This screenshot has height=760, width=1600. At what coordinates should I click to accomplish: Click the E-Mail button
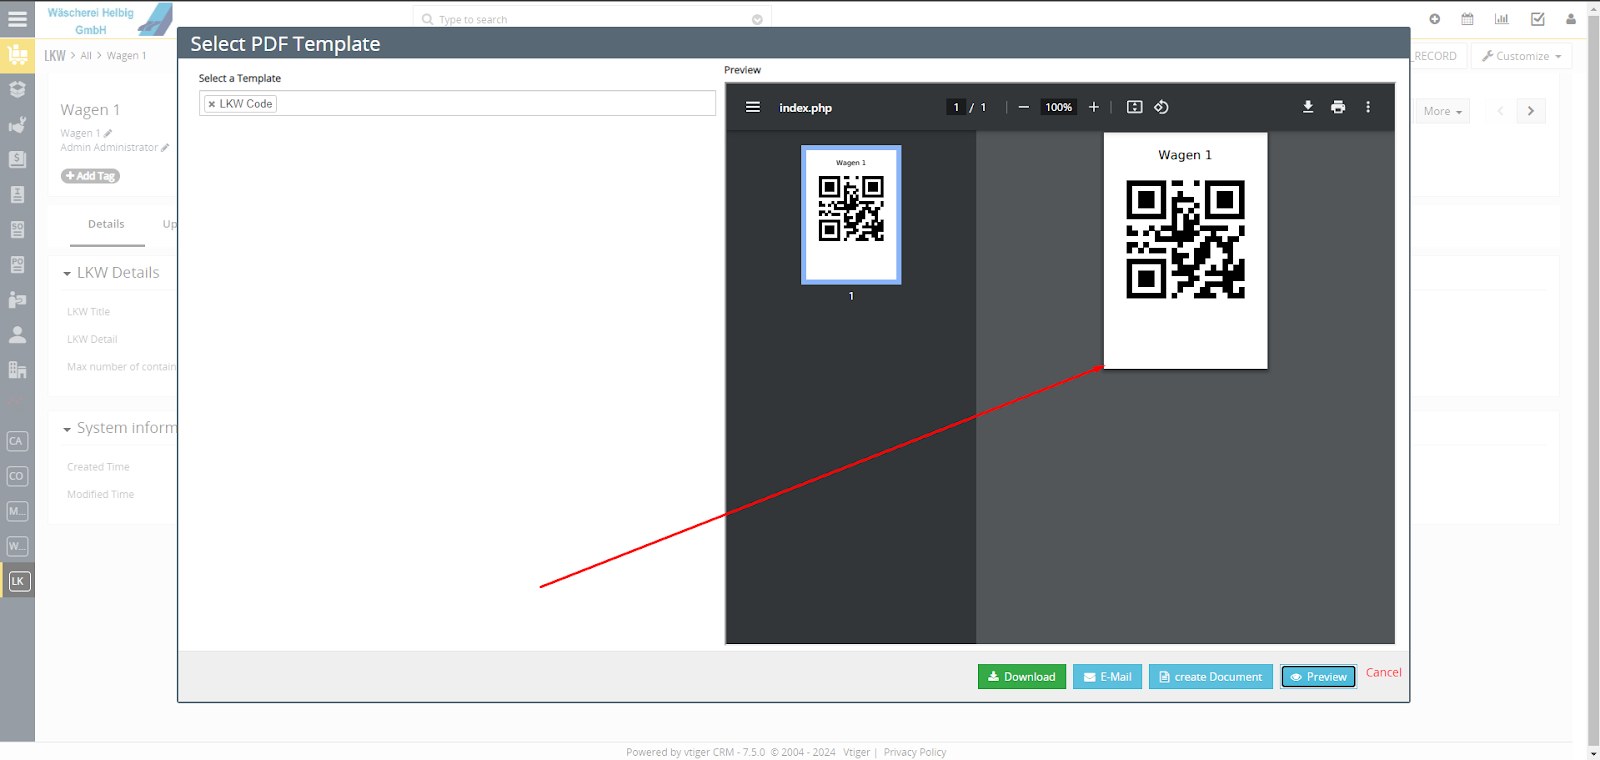[x=1107, y=677]
